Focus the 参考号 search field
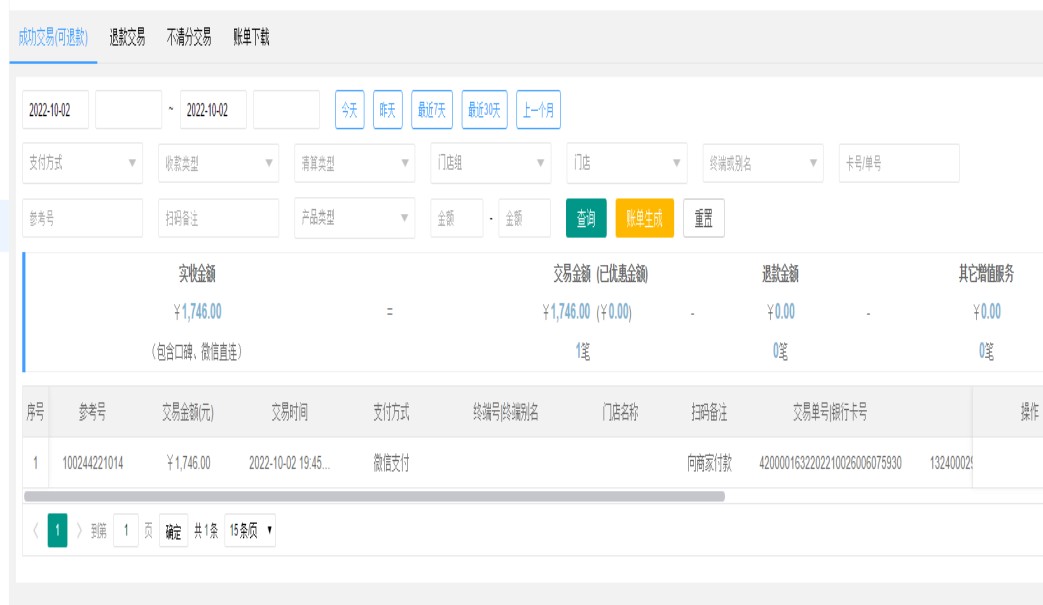The width and height of the screenshot is (1043, 605). pyautogui.click(x=82, y=218)
